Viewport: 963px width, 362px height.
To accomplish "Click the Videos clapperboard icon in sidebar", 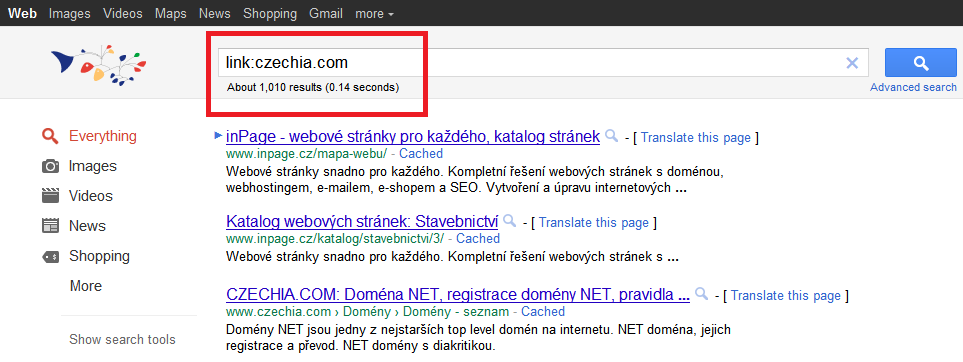I will pyautogui.click(x=50, y=197).
